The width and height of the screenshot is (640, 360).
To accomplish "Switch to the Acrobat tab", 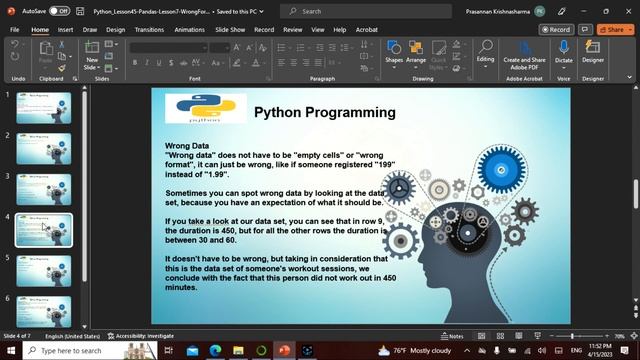I will click(x=367, y=30).
